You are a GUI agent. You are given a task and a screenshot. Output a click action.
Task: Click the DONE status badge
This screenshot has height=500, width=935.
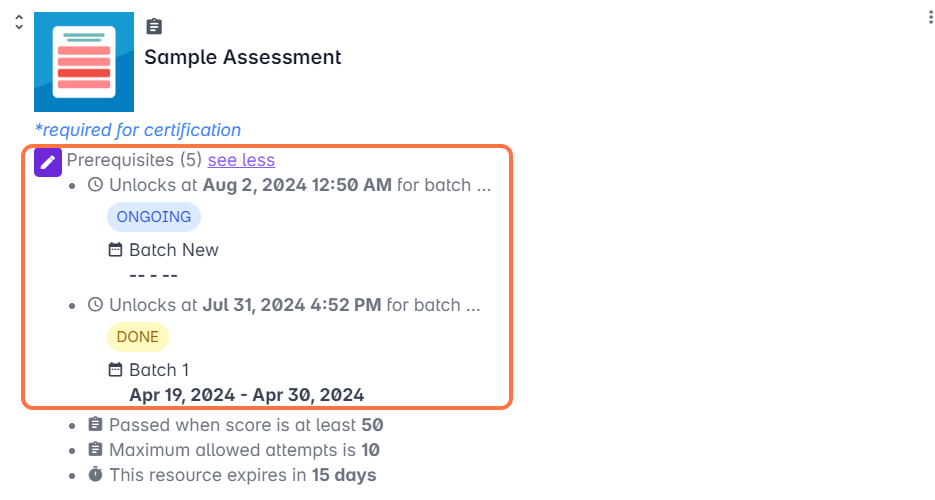click(x=138, y=337)
